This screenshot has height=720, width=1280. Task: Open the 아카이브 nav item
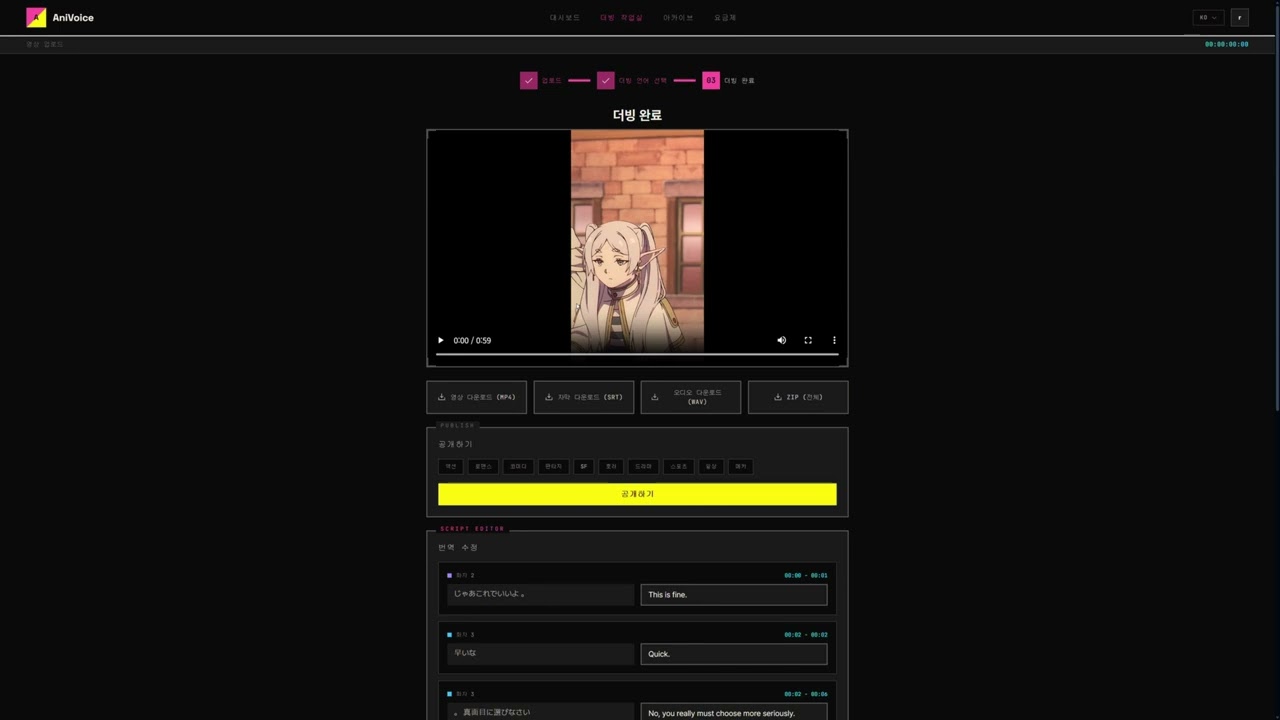coord(678,18)
